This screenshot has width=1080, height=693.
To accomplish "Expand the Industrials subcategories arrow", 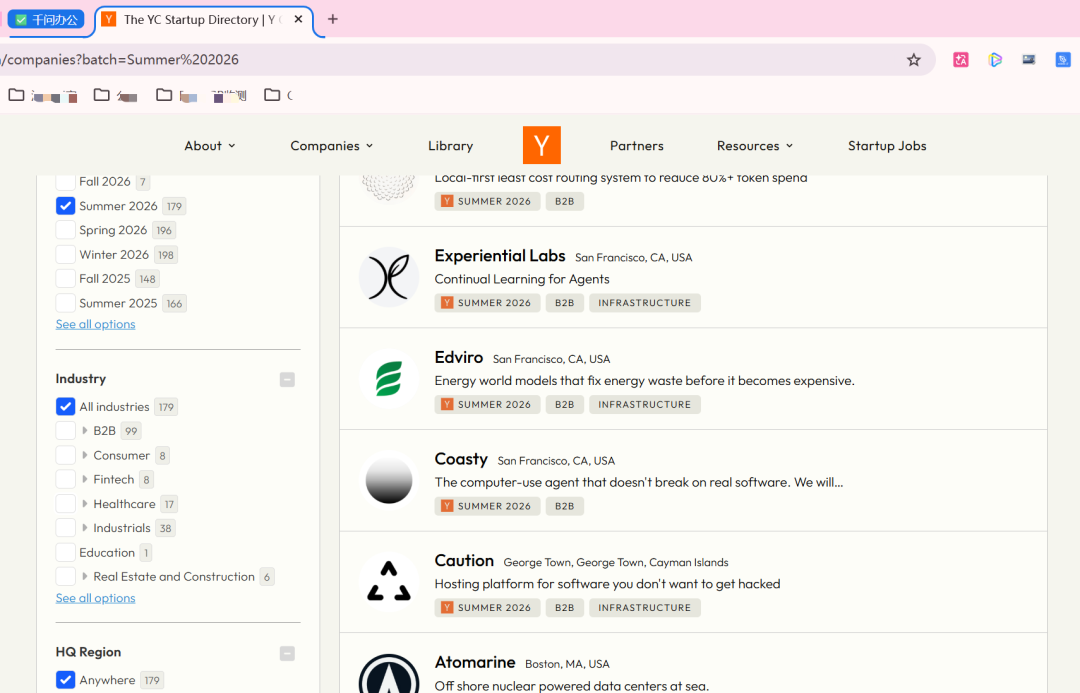I will 85,528.
